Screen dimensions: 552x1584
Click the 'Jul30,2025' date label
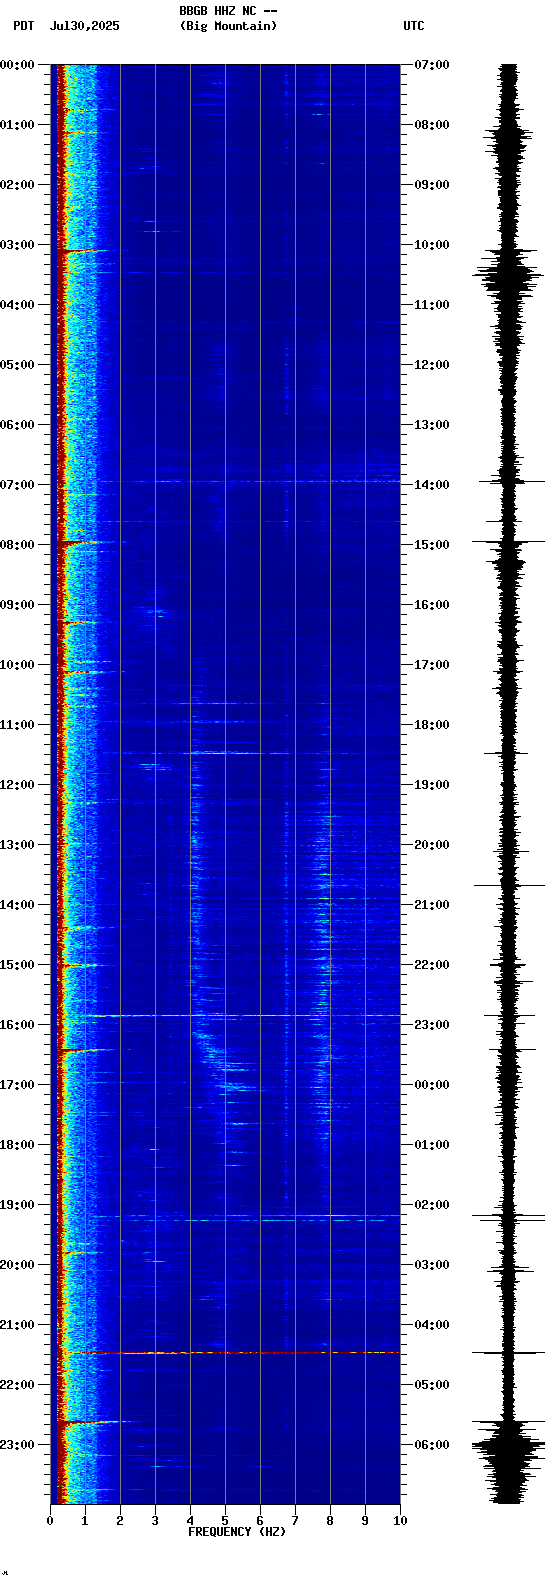click(x=84, y=26)
